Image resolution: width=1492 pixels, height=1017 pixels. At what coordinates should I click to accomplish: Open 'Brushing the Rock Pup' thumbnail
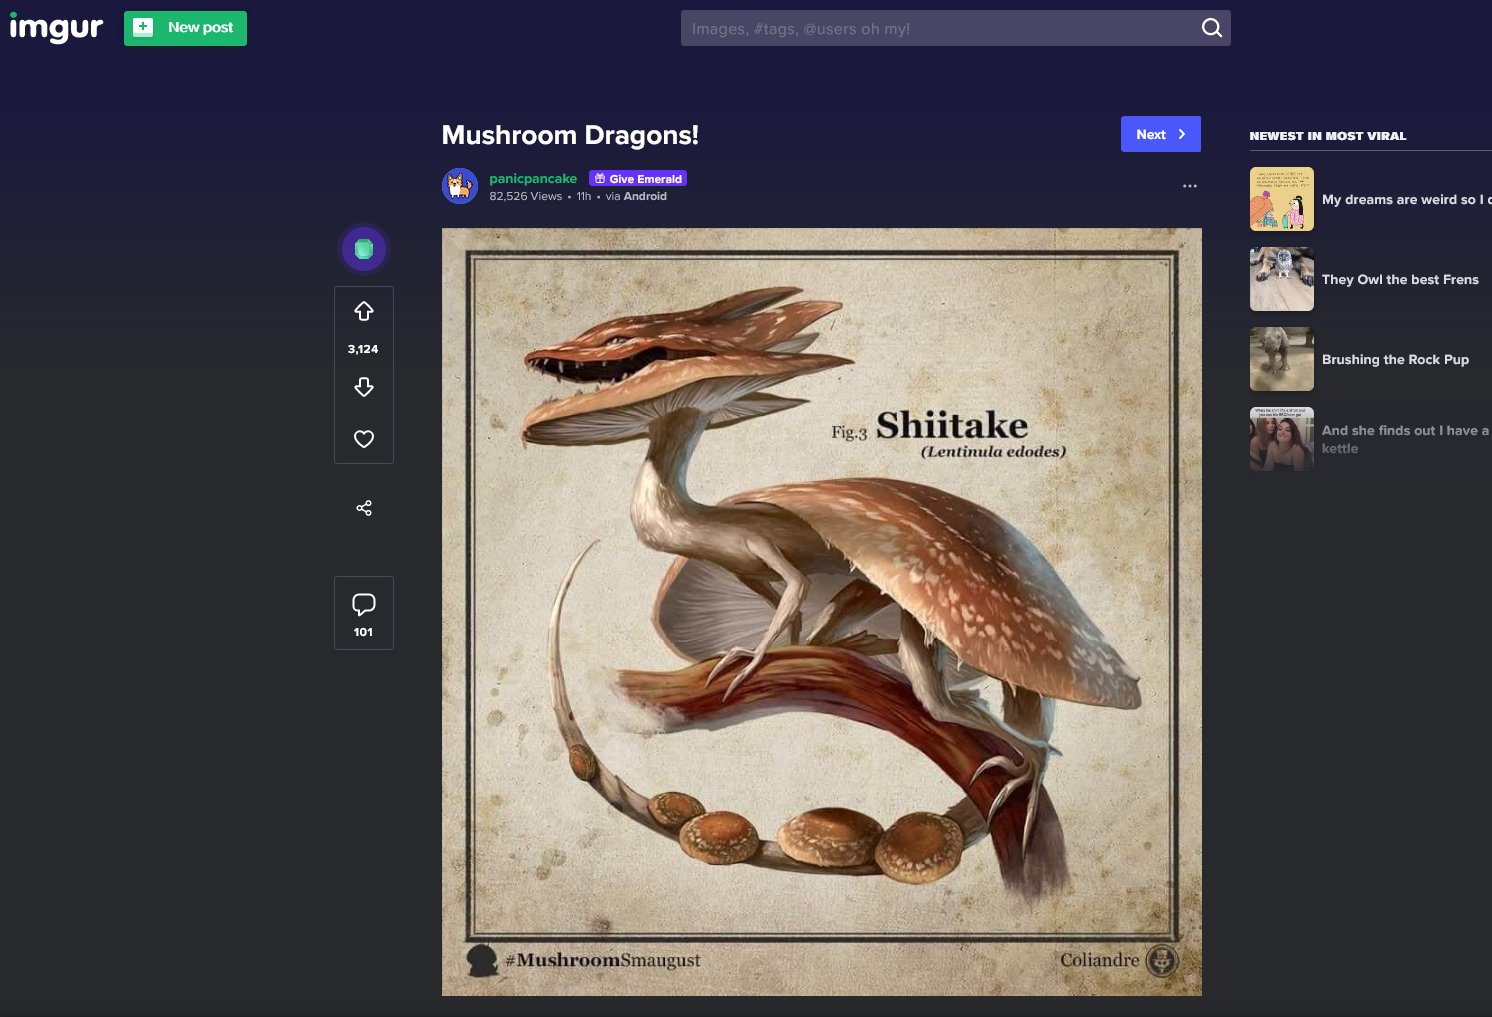pos(1282,359)
